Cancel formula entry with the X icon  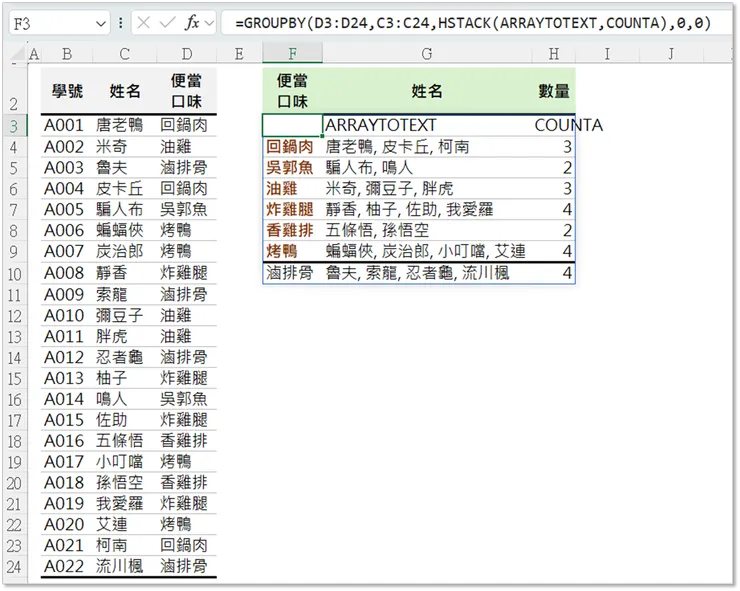[x=144, y=23]
